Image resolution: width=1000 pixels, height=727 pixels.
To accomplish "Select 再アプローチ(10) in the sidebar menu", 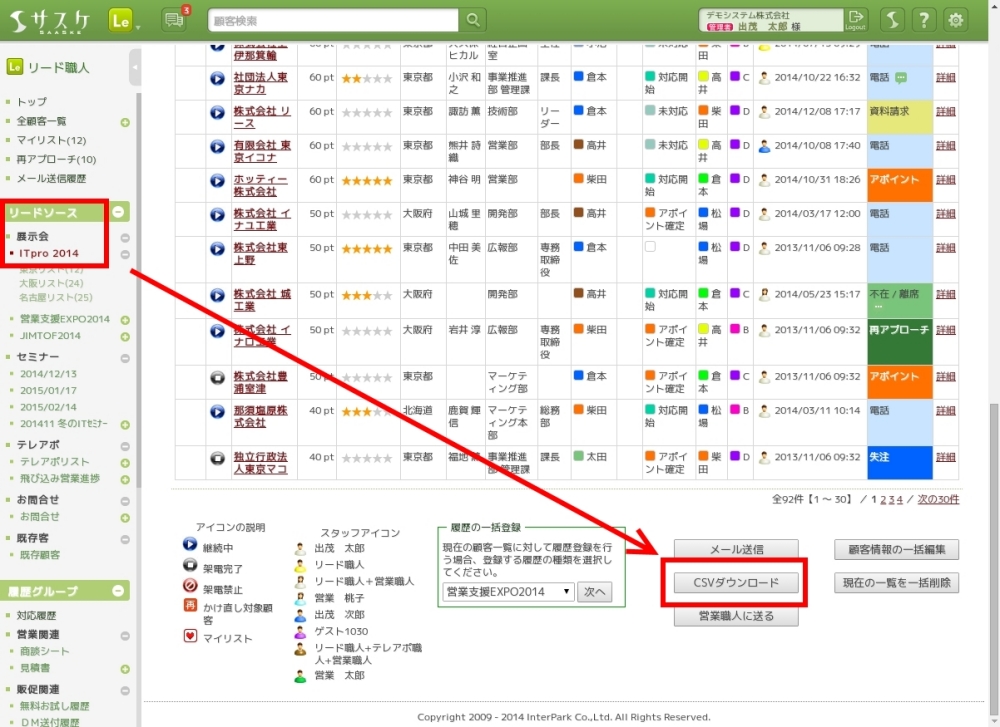I will [x=56, y=159].
